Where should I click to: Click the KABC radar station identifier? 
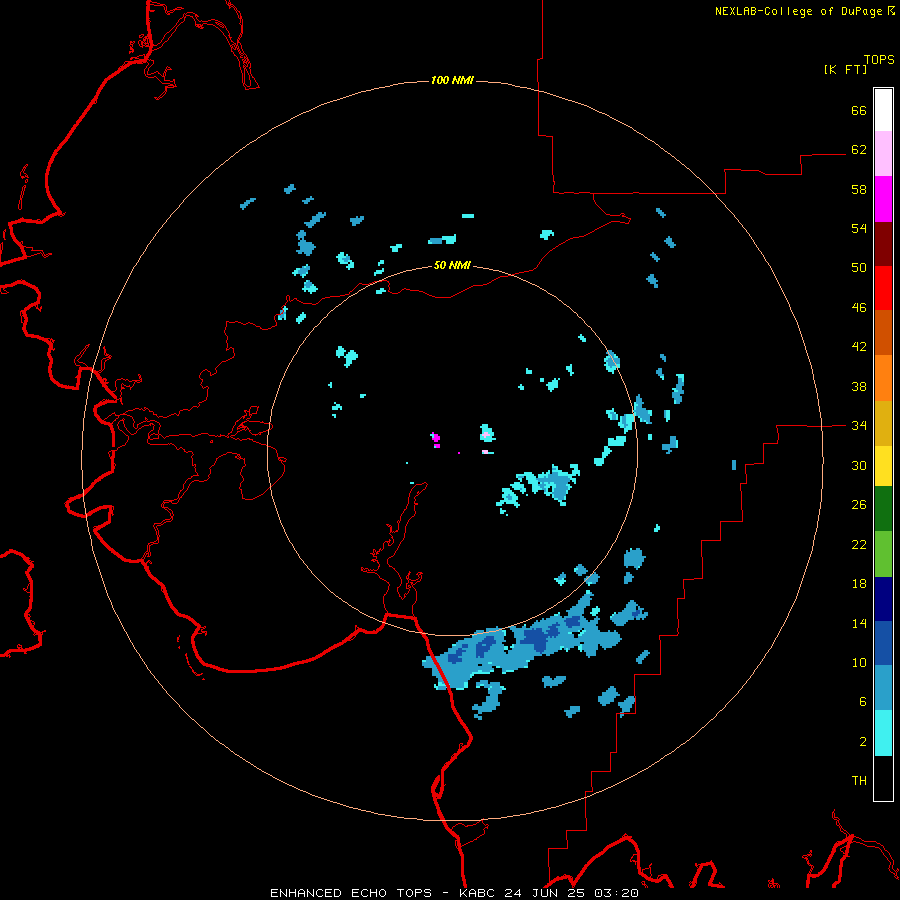click(478, 893)
